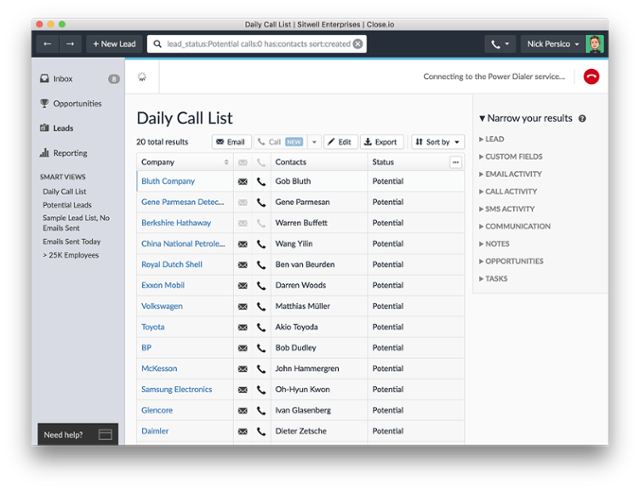The height and width of the screenshot is (490, 640).
Task: Expand the LEAD filter section
Action: pos(492,139)
